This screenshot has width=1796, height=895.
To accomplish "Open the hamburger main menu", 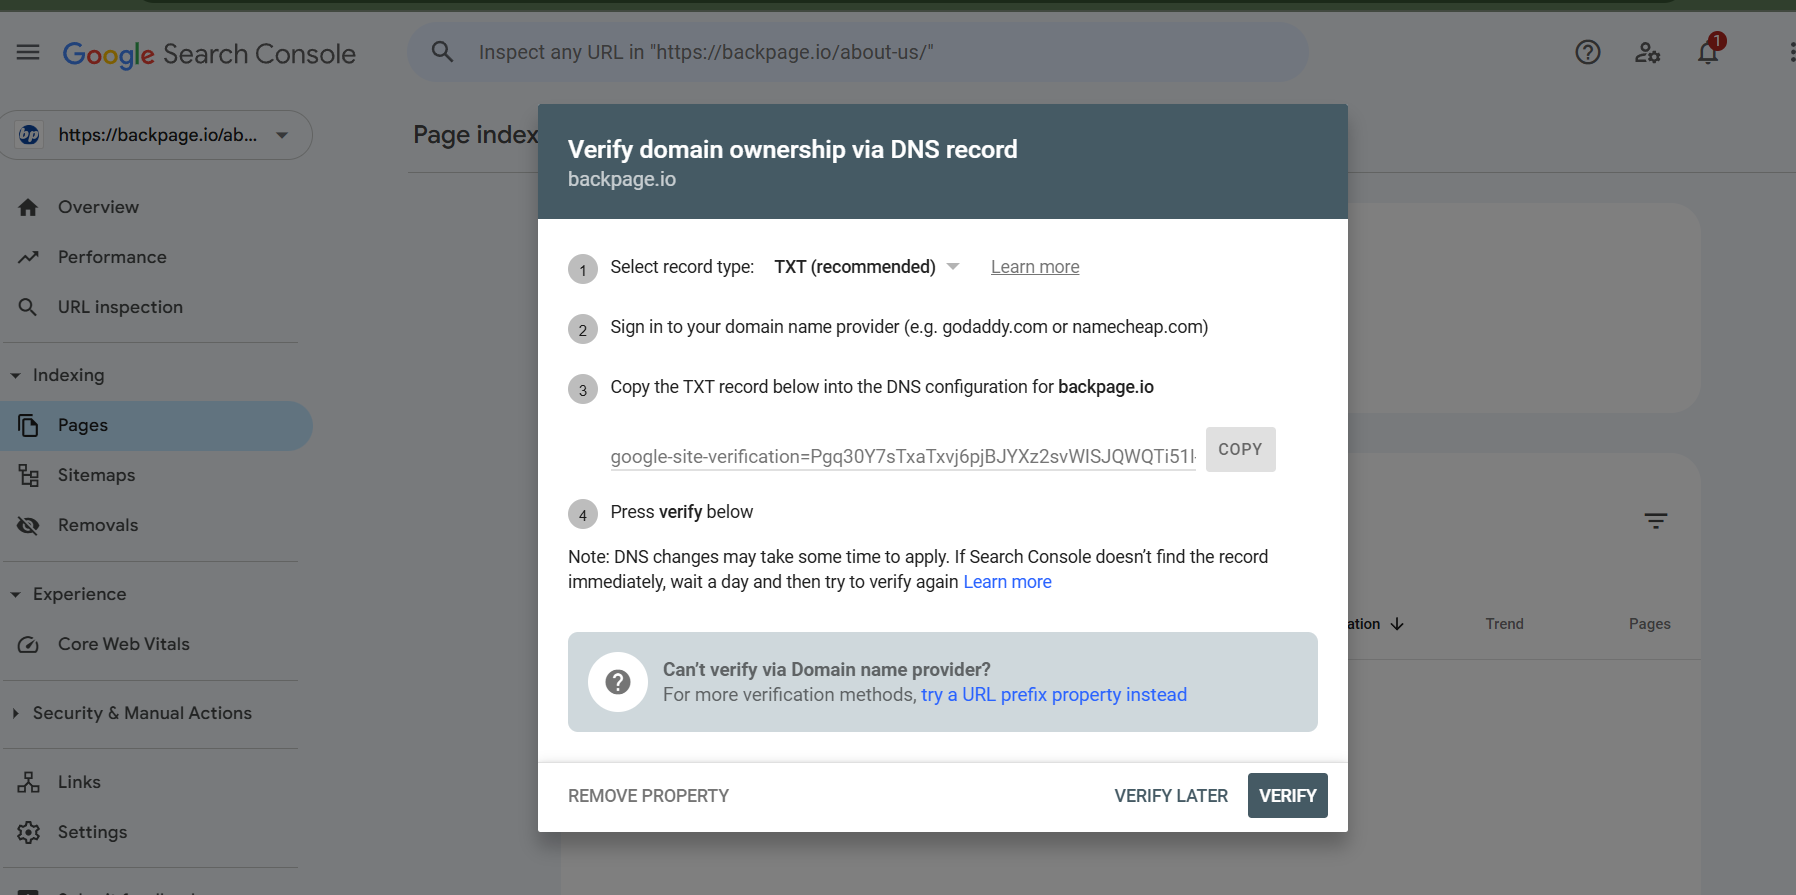I will pyautogui.click(x=28, y=52).
